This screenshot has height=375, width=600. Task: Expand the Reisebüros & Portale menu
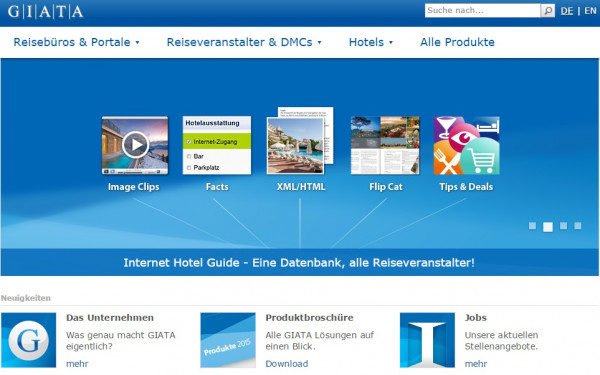[76, 42]
